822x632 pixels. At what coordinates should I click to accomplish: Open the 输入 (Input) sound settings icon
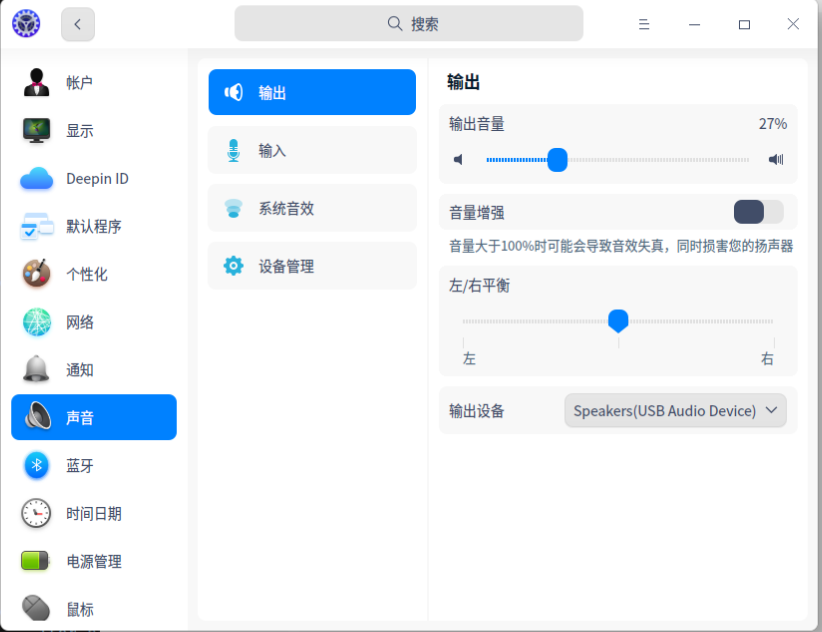pos(233,150)
